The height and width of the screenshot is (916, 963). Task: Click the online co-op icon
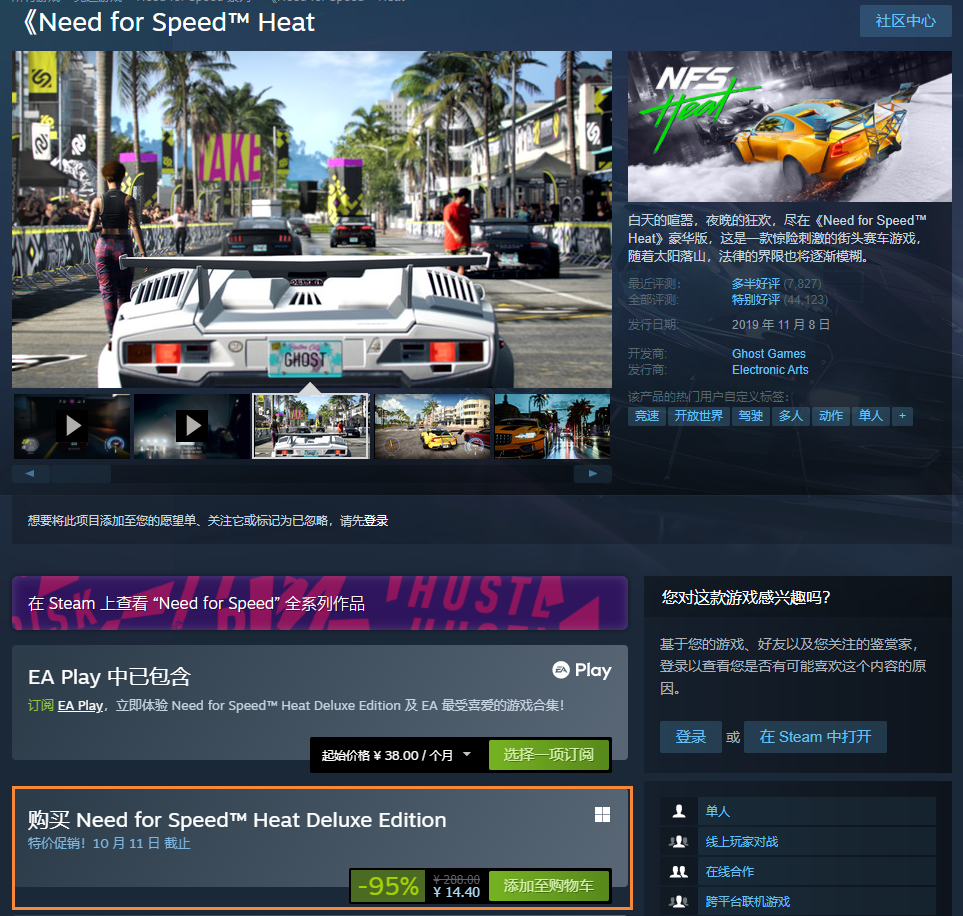point(679,871)
